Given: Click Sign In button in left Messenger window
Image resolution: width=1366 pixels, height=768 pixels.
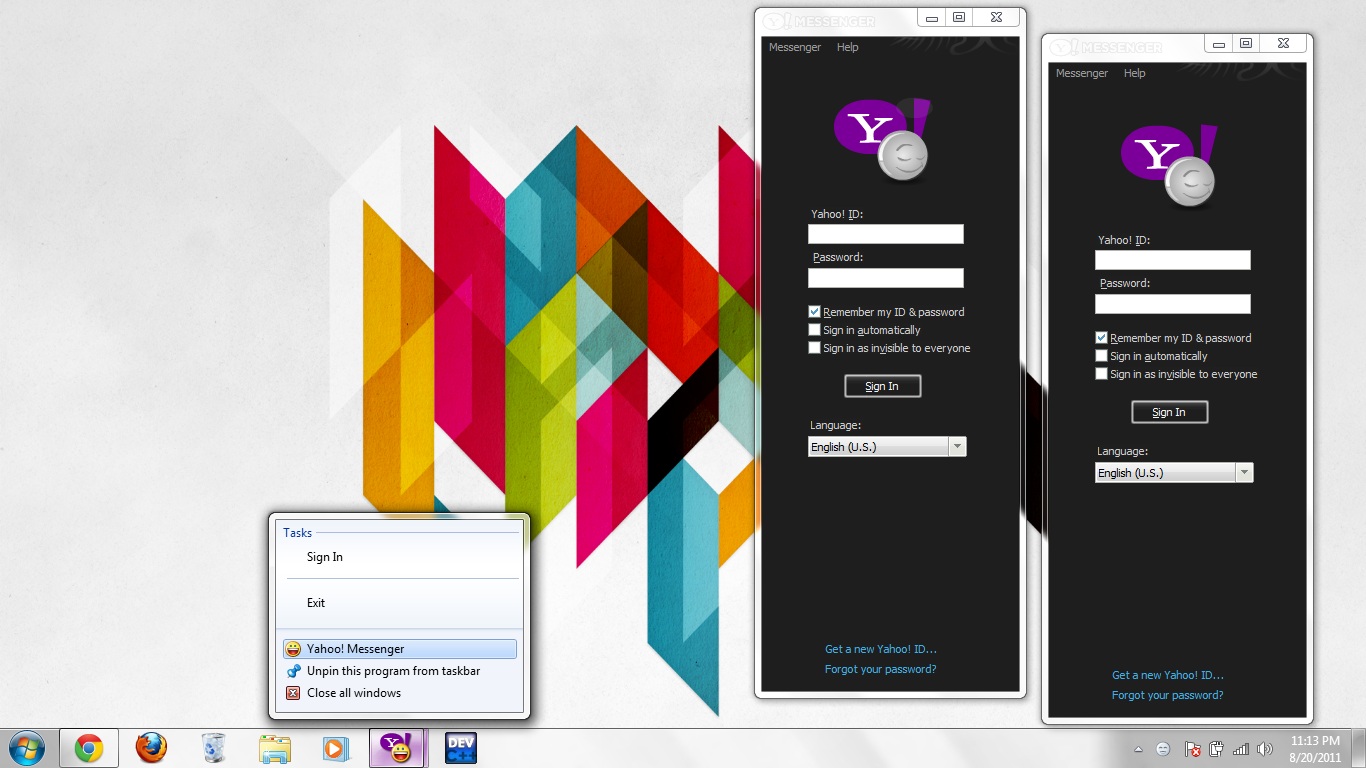Looking at the screenshot, I should 882,386.
